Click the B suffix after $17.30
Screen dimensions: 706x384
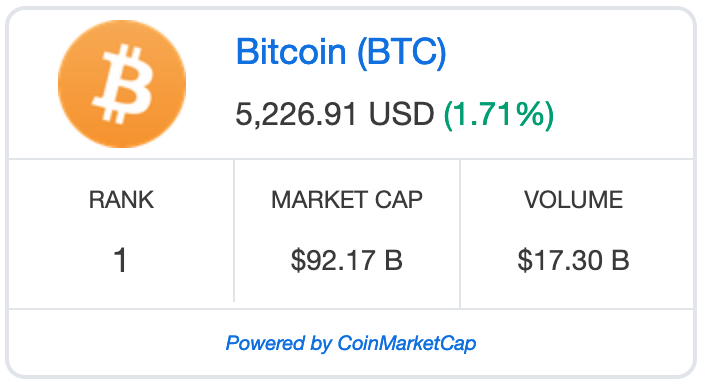620,260
